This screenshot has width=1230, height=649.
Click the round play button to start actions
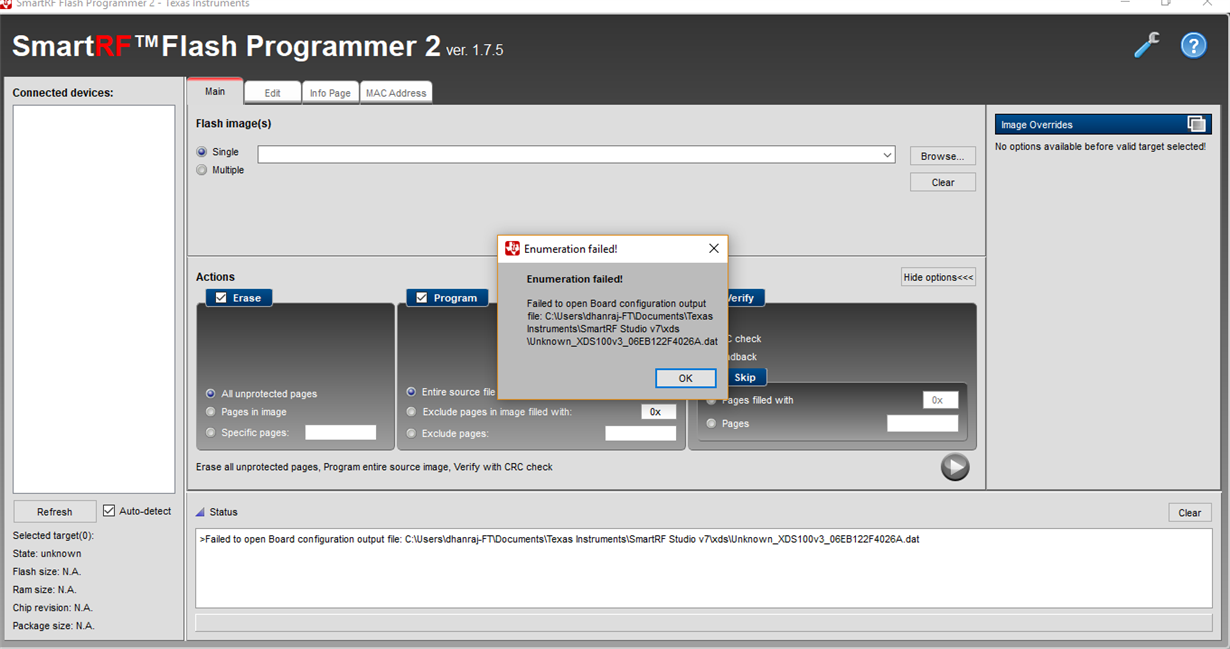click(x=955, y=467)
